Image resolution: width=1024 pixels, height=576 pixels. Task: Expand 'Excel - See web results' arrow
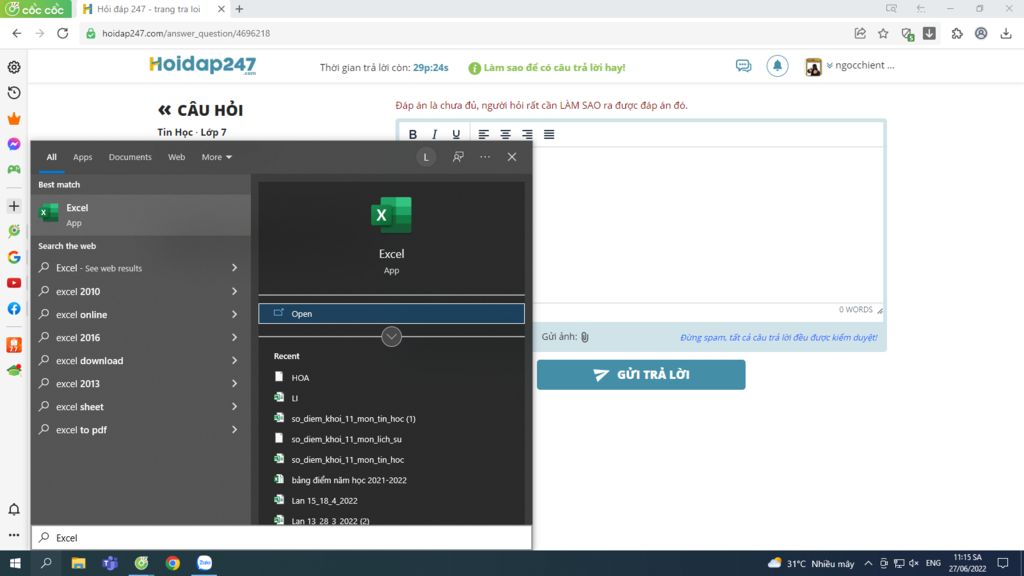click(x=234, y=268)
